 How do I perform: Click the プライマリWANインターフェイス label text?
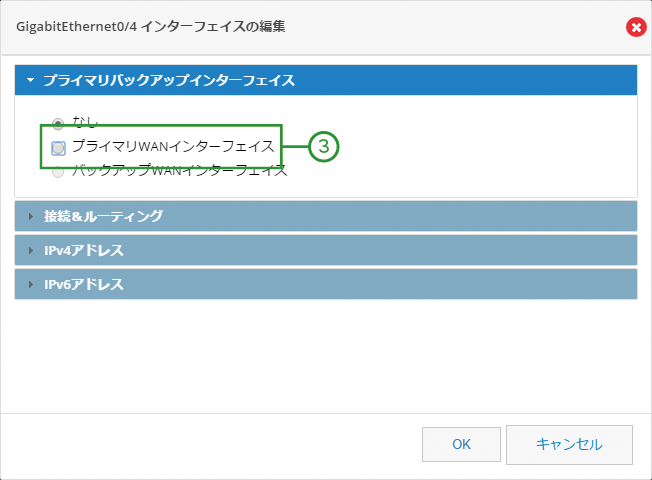click(x=173, y=146)
